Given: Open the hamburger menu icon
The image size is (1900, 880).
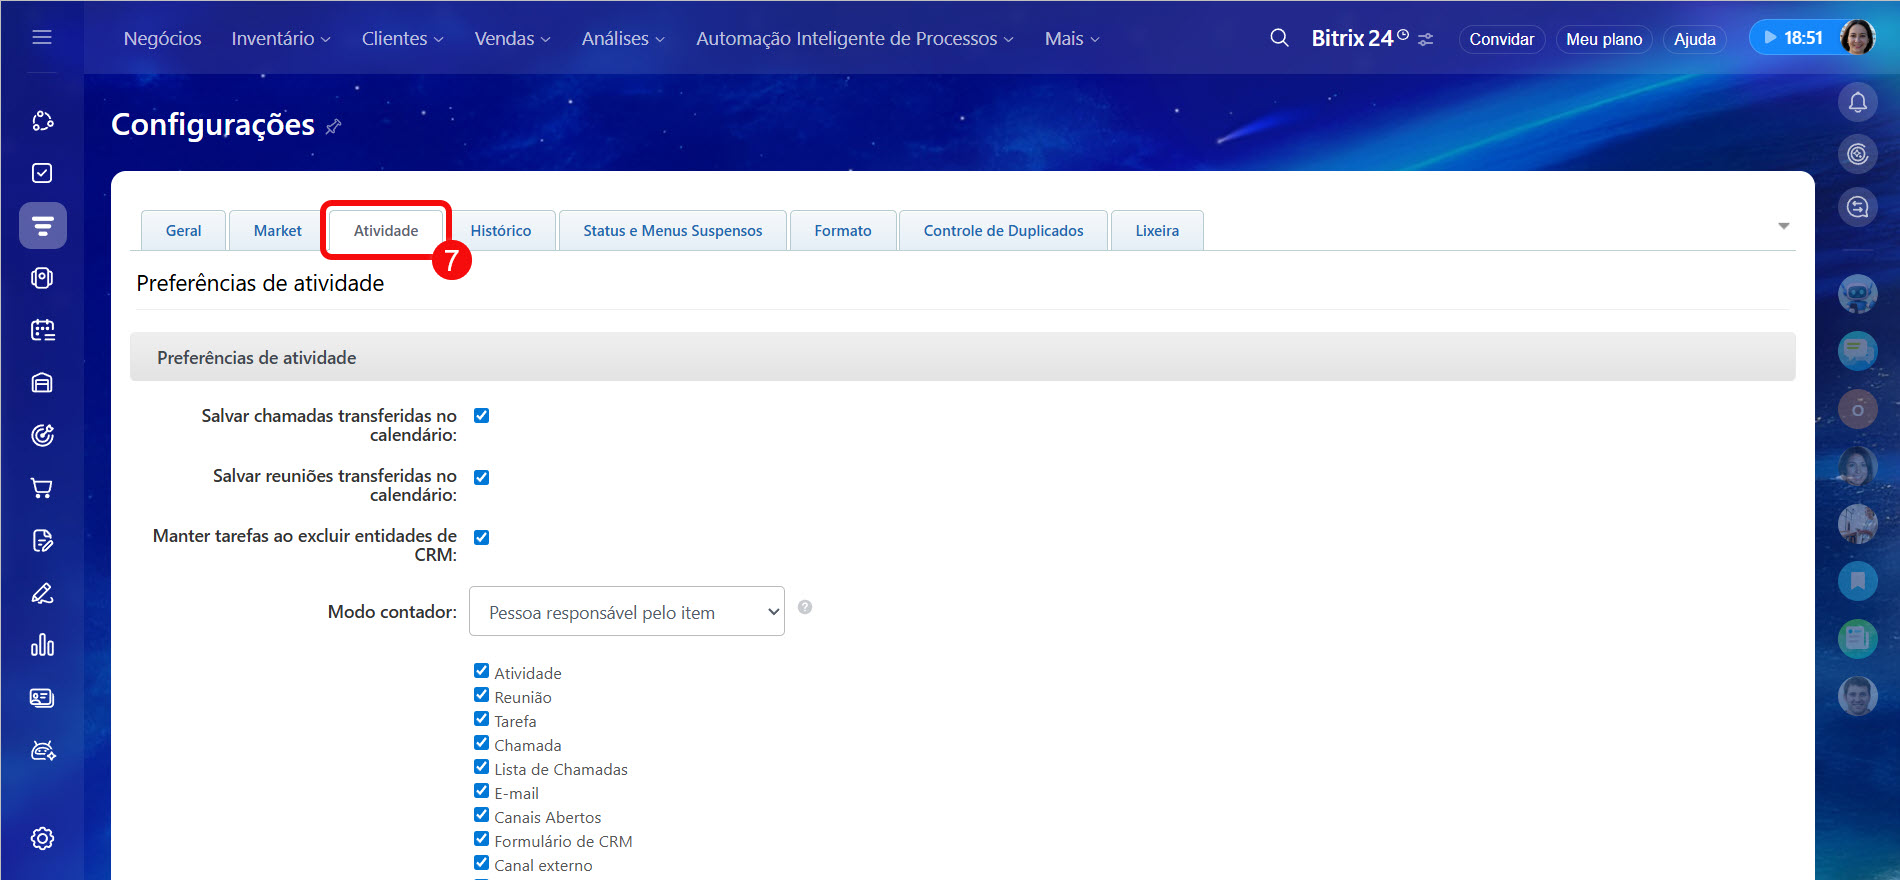Looking at the screenshot, I should 42,38.
